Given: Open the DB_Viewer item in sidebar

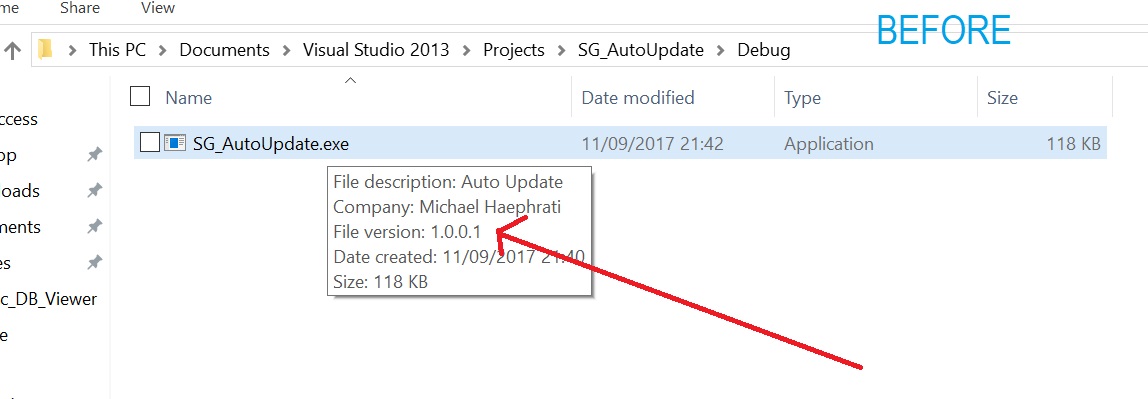Looking at the screenshot, I should pos(48,299).
